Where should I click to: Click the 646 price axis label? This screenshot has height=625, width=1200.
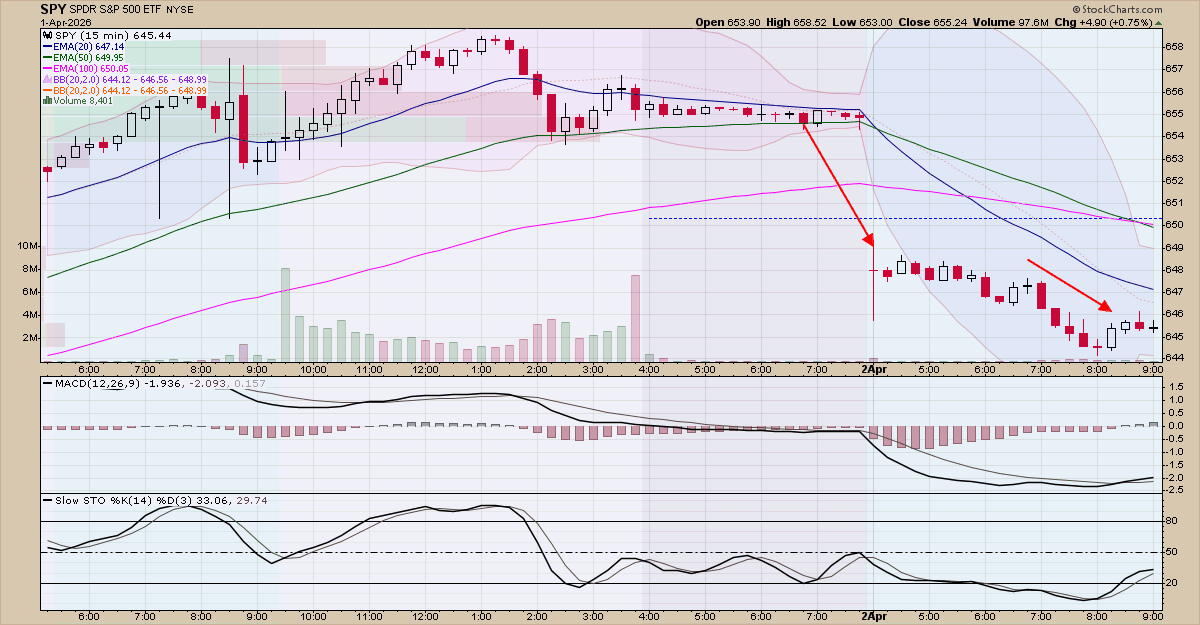[1175, 313]
